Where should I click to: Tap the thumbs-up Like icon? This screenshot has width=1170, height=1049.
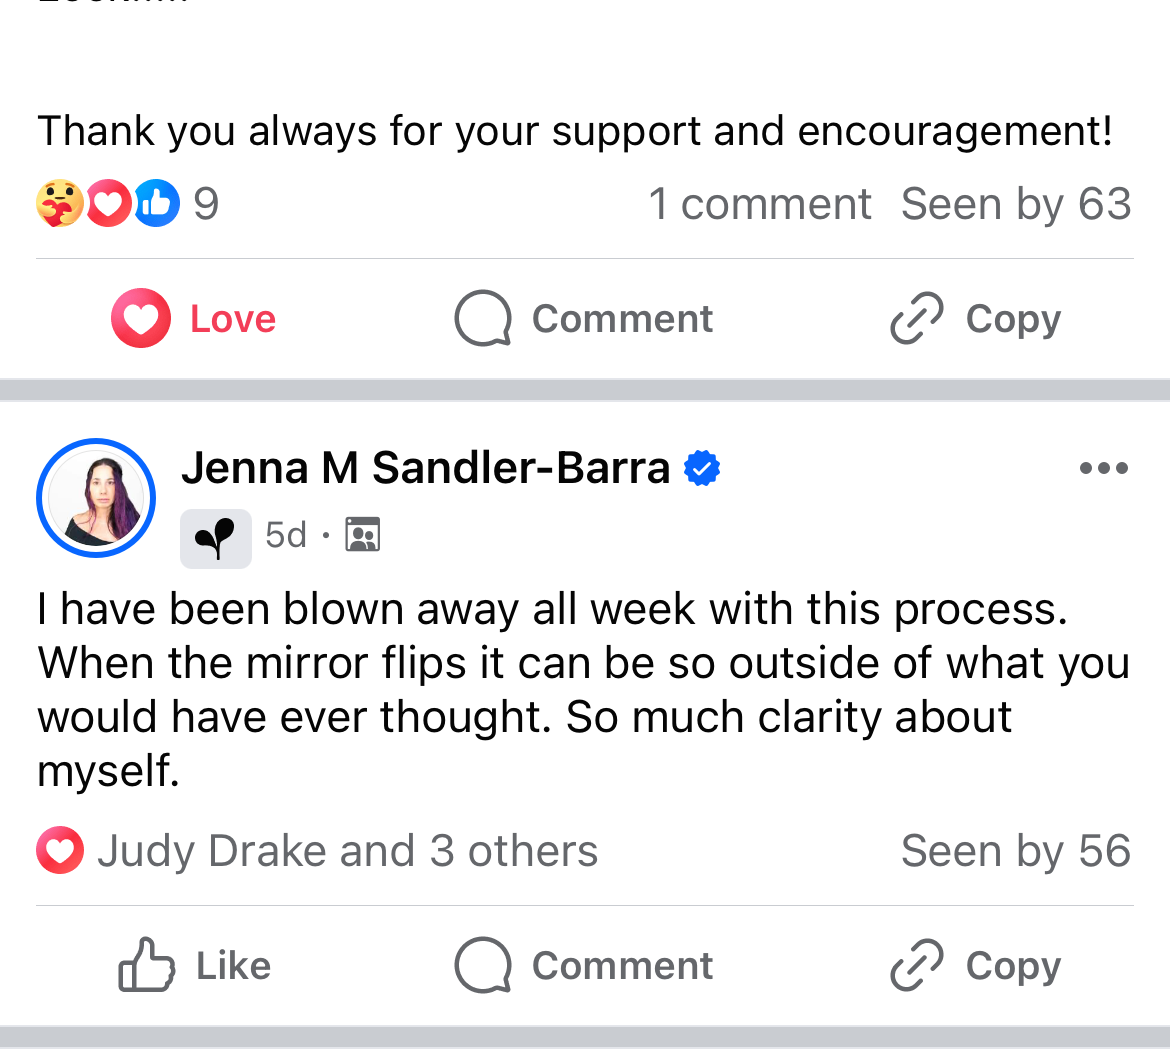pos(146,965)
